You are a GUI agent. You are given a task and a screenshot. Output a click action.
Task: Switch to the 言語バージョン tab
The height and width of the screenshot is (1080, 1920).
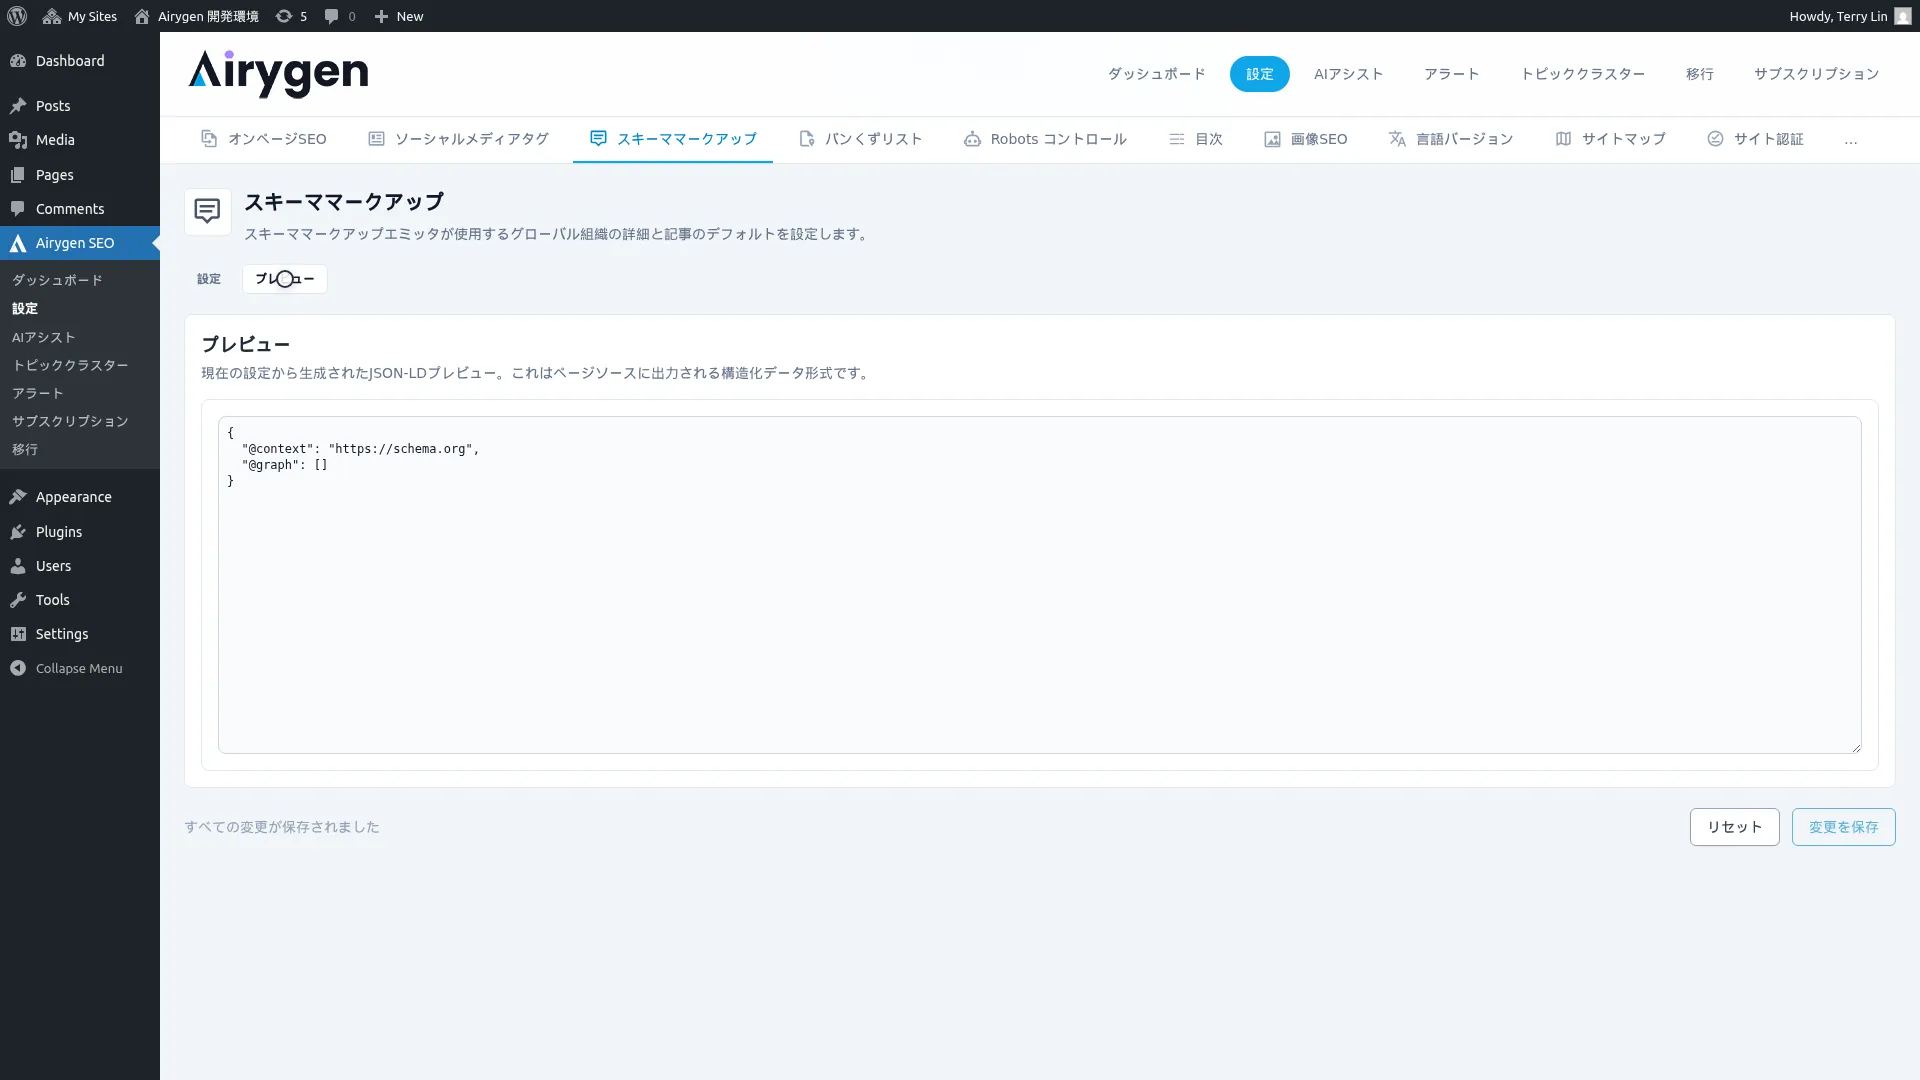(1451, 139)
